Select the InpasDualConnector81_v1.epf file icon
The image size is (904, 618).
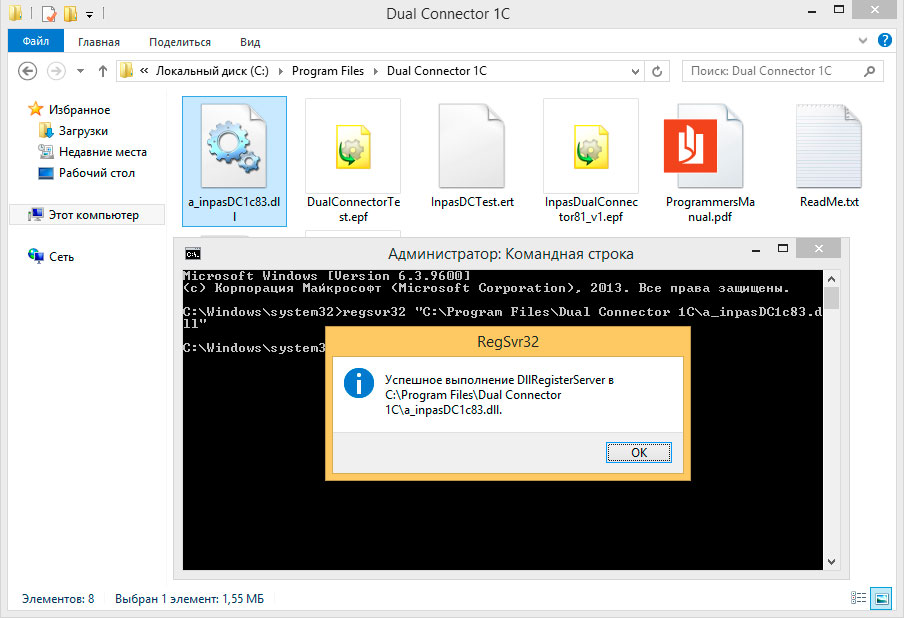(591, 146)
